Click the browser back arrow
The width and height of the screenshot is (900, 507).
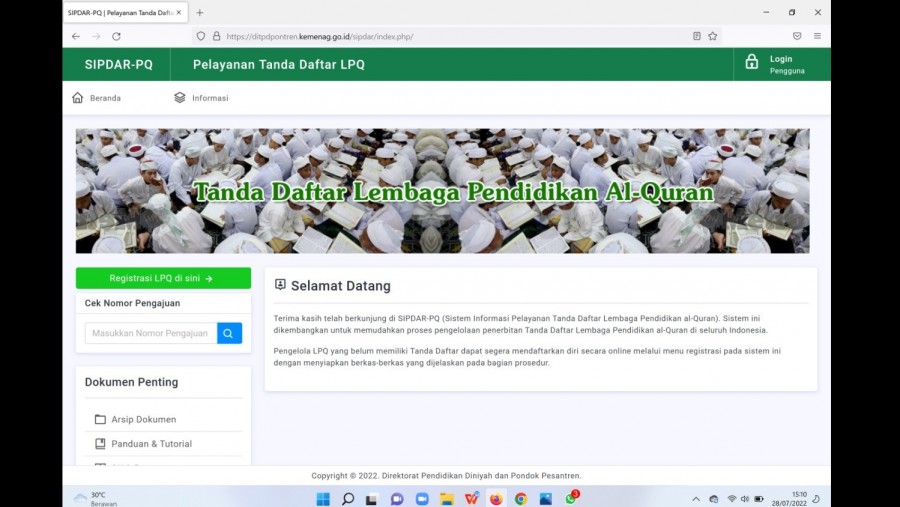coord(76,36)
